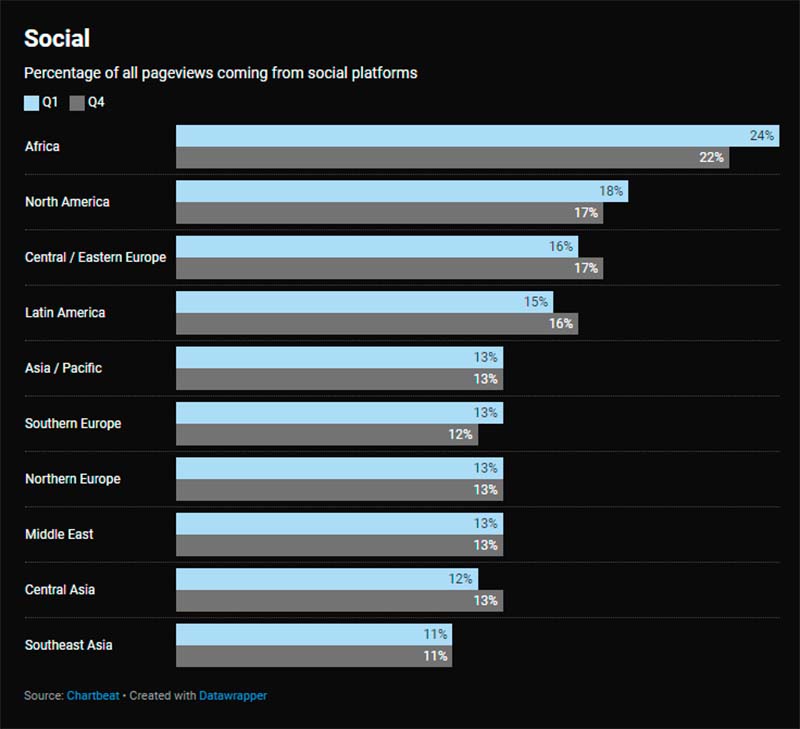
Task: Click the Northern Europe row label
Action: point(72,479)
